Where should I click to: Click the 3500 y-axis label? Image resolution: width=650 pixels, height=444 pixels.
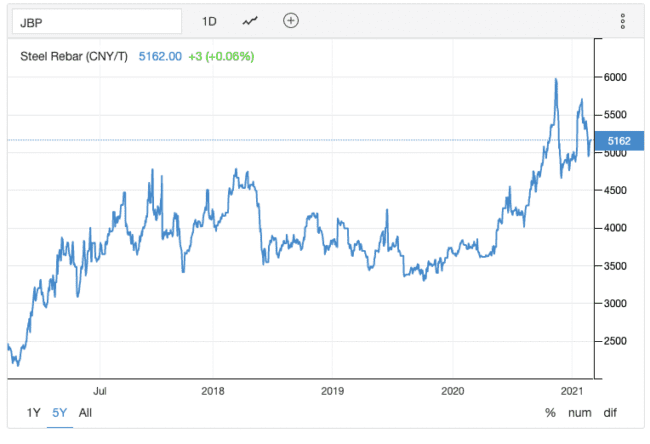point(615,266)
